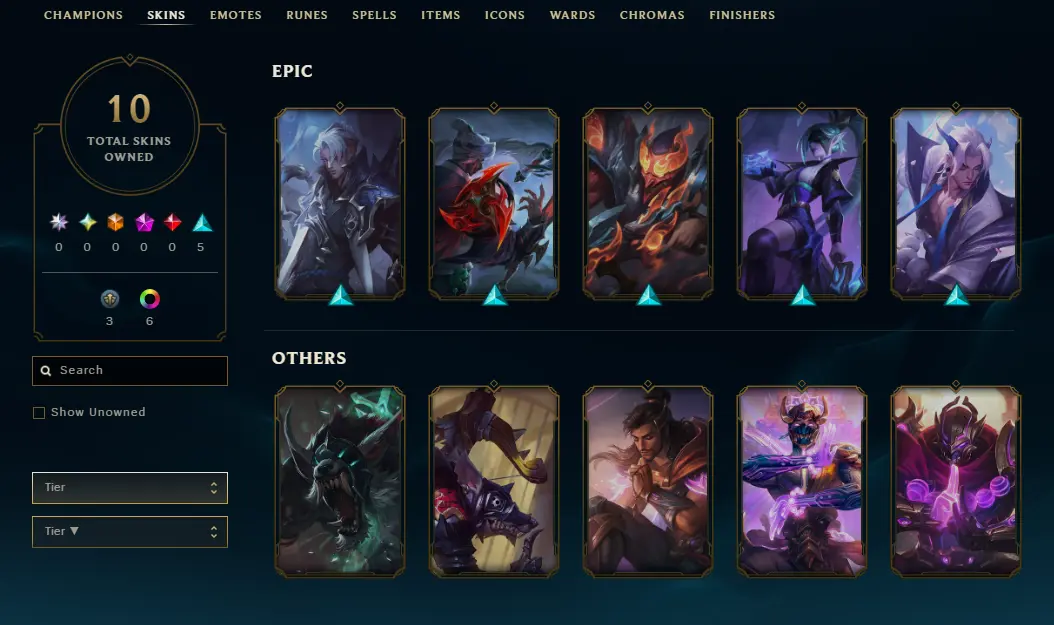The height and width of the screenshot is (625, 1054).
Task: Open the red blade epic skin card
Action: (494, 203)
